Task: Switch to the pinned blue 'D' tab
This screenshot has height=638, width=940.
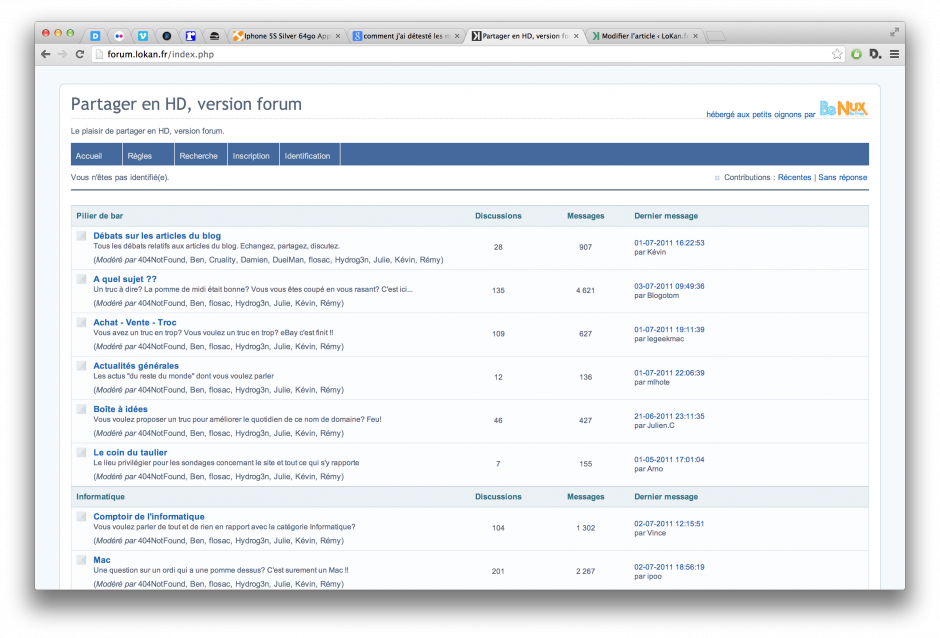Action: pyautogui.click(x=95, y=36)
